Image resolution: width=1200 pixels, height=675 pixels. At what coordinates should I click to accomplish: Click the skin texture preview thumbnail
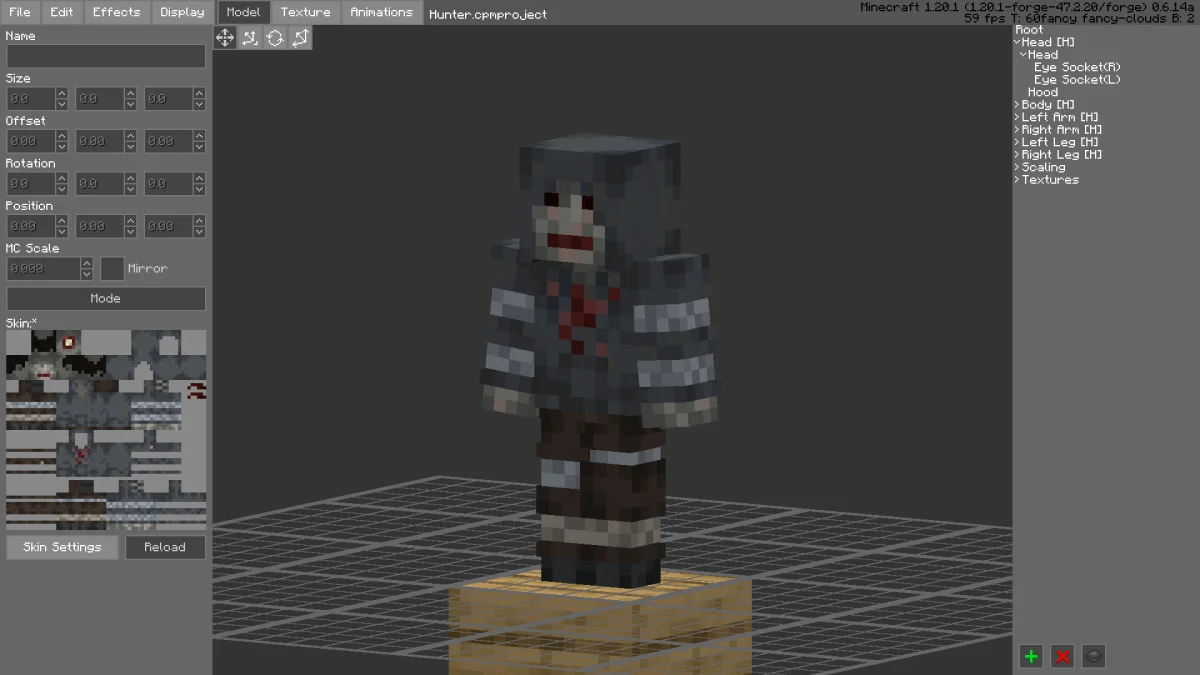pyautogui.click(x=106, y=430)
